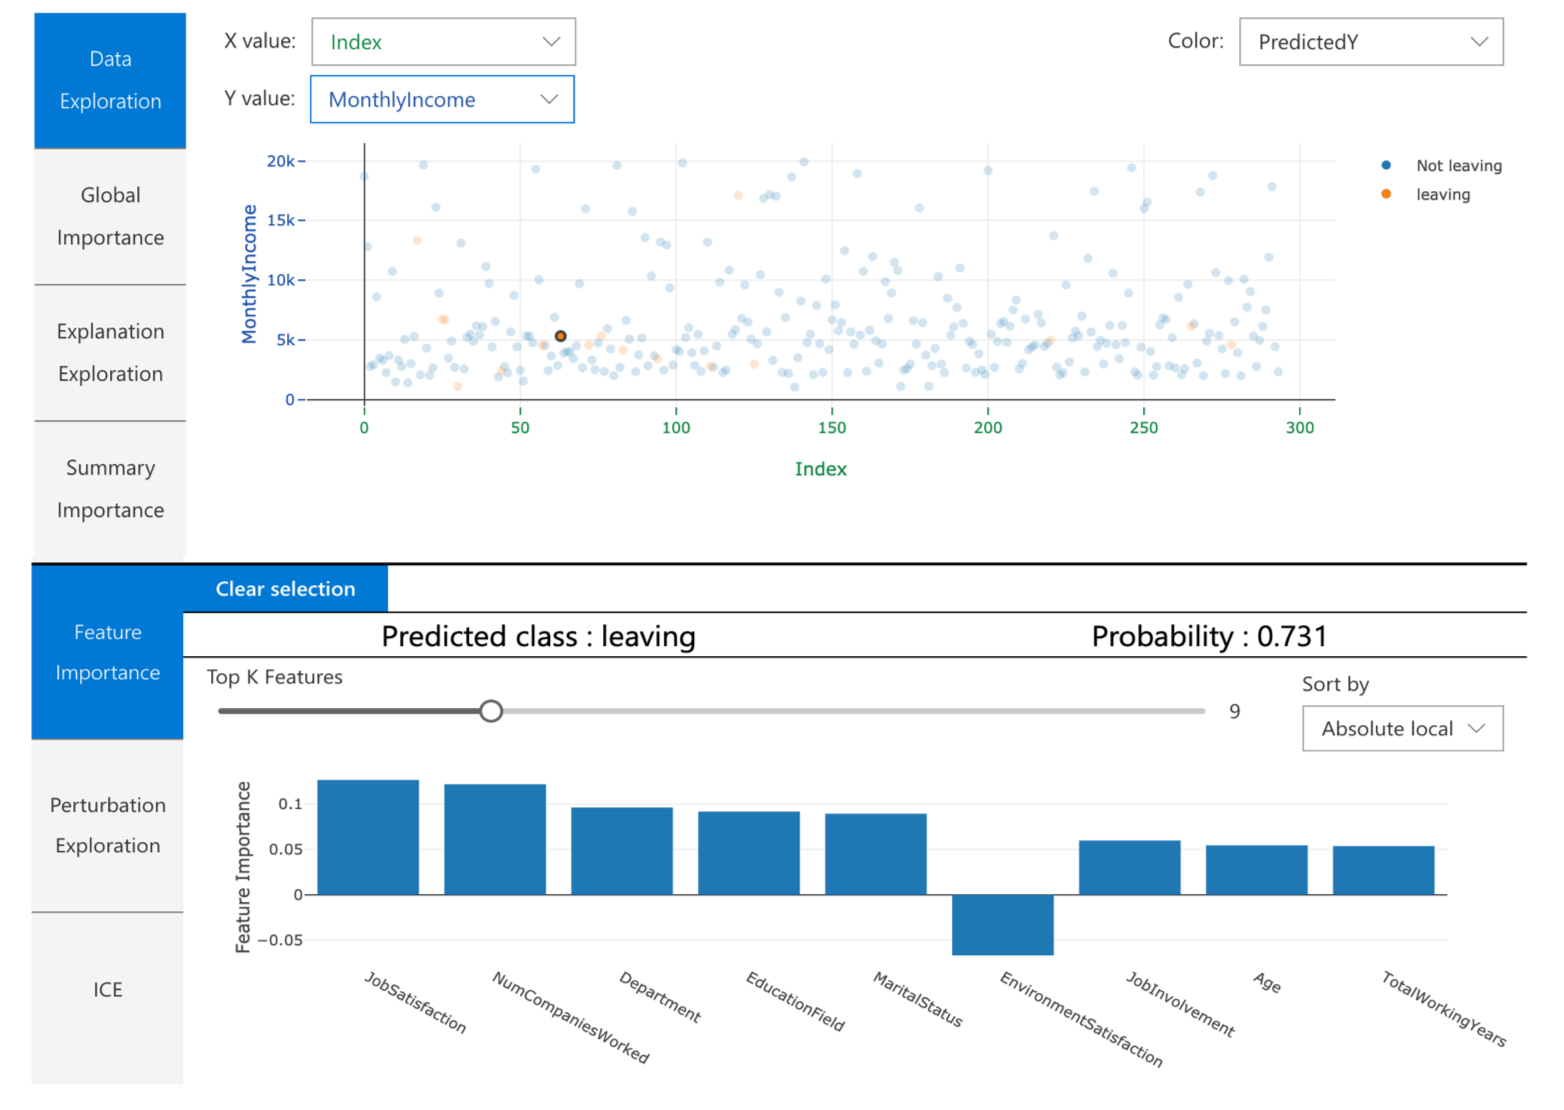Open the Color dropdown set to PredictedY
The image size is (1564, 1110).
tap(1370, 41)
